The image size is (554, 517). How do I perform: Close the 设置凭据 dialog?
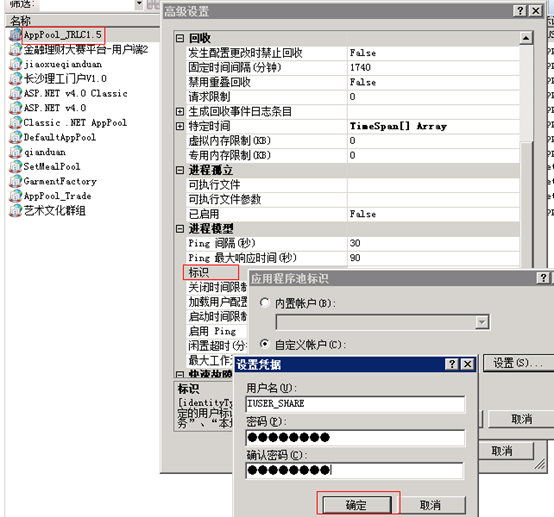pos(467,364)
